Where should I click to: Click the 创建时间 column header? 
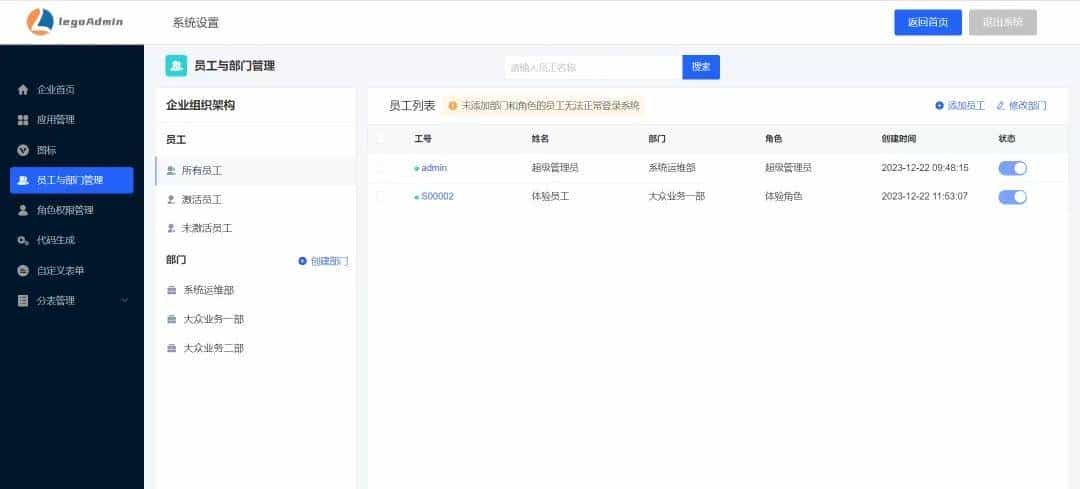tap(899, 139)
